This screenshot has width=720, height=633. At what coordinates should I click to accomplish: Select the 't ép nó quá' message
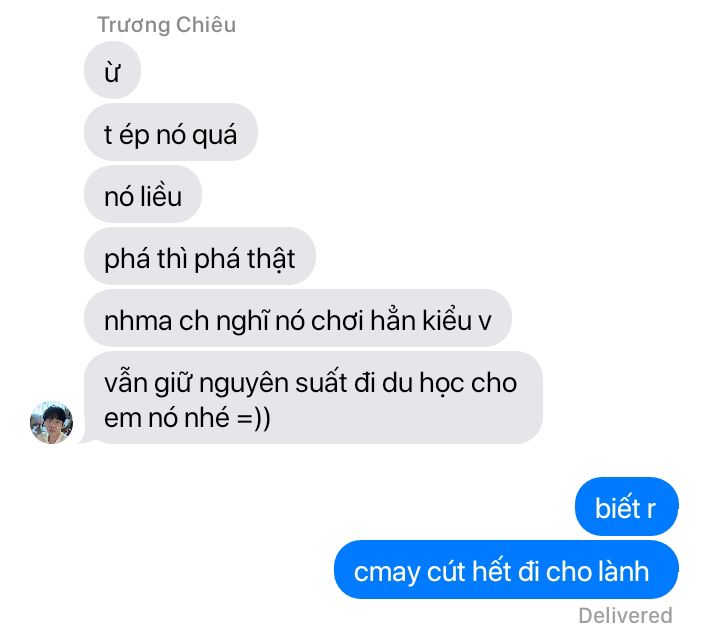(170, 132)
